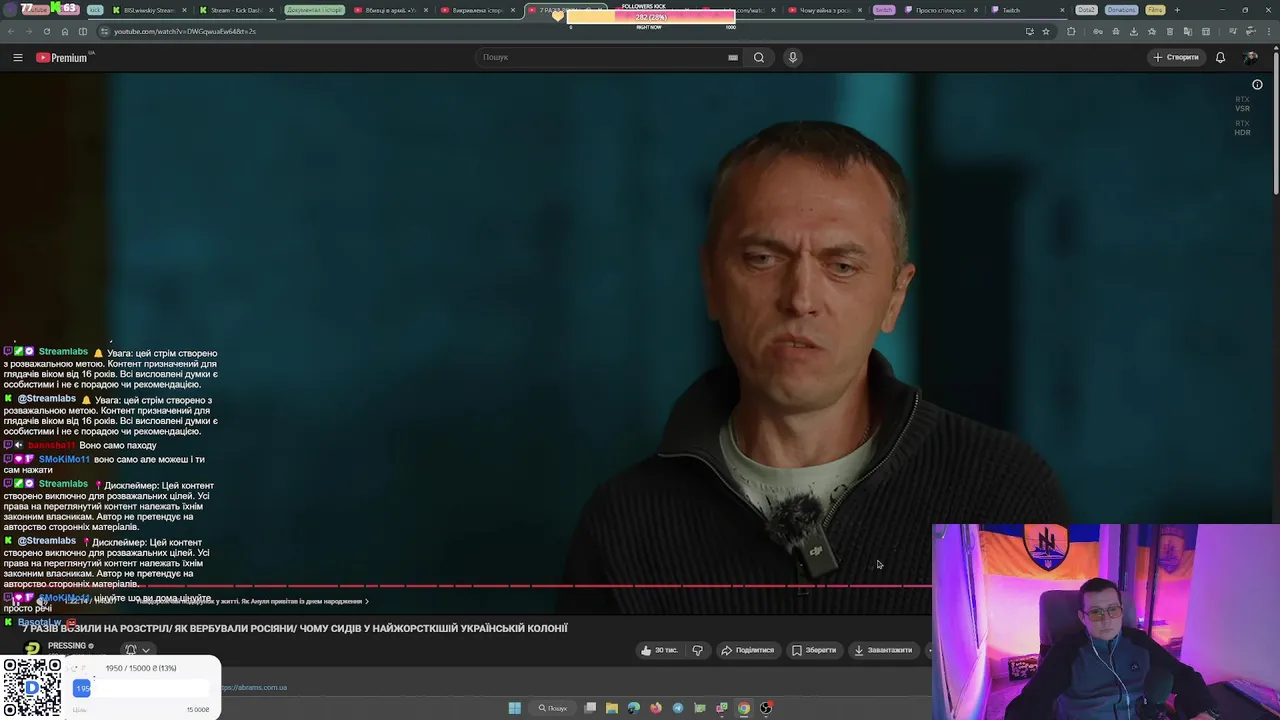Seek on the red video progress bar
Screen dimensions: 1280x720
(x=466, y=586)
